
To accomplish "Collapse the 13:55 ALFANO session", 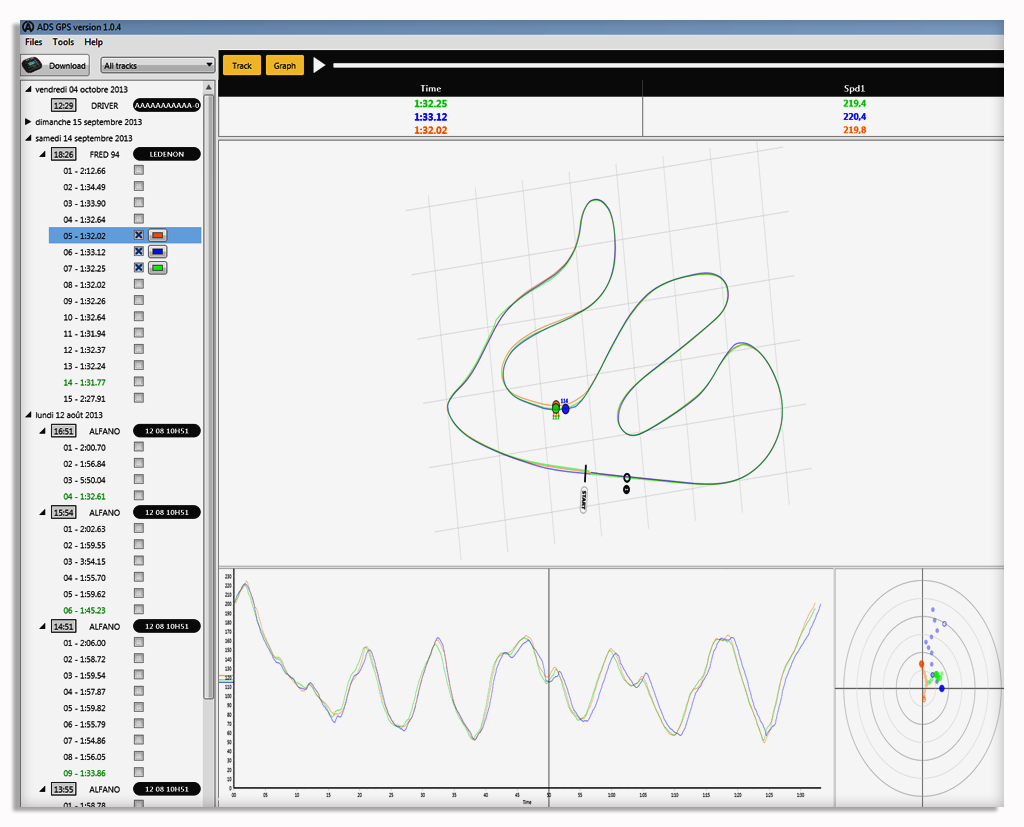I will click(42, 789).
